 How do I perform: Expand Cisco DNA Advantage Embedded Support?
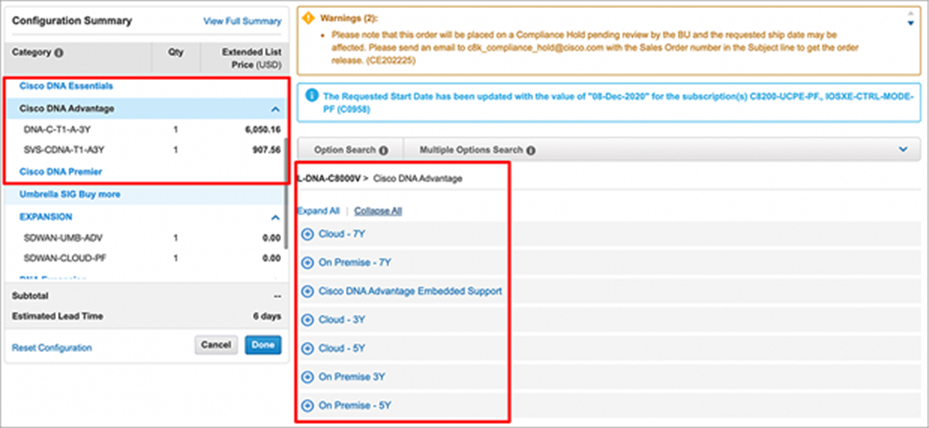[x=307, y=291]
